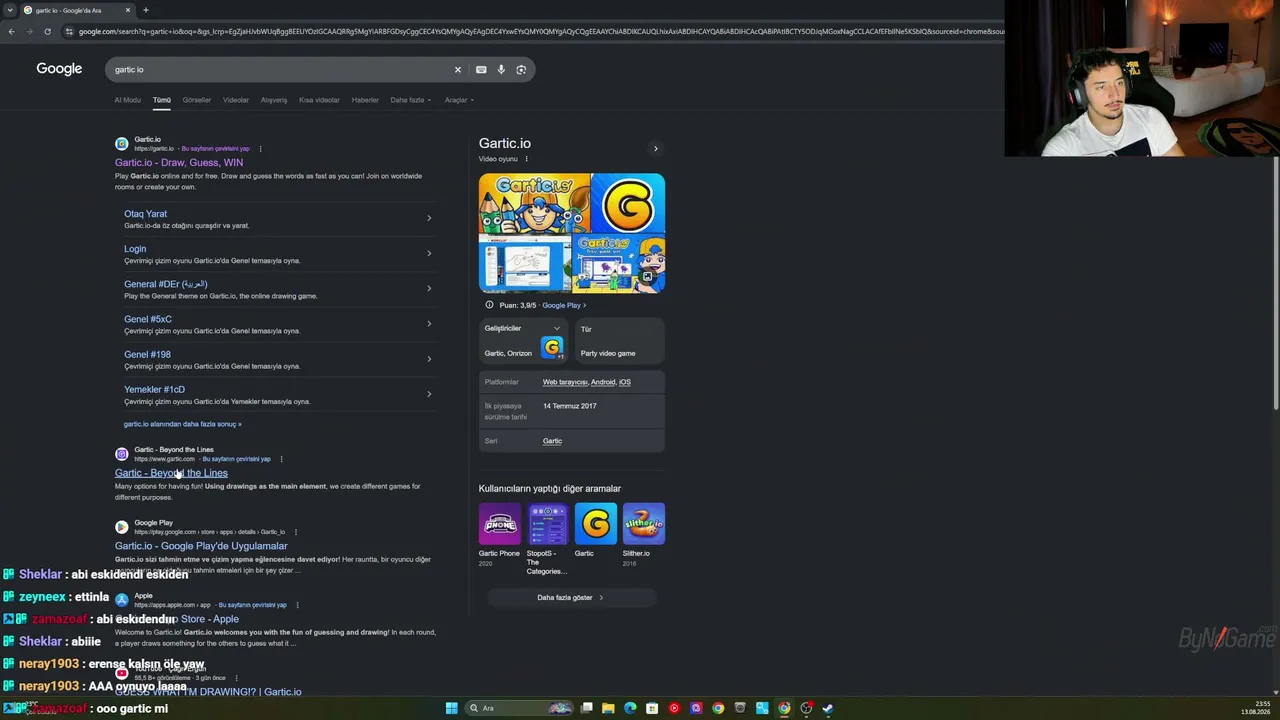Expand the Genel #5xC sitelink arrow
Screen dimensions: 1280x720
pyautogui.click(x=429, y=323)
